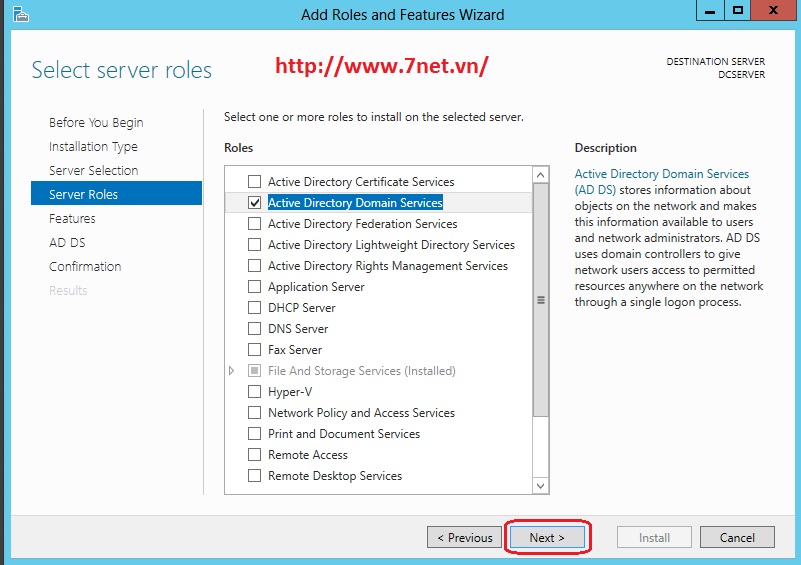Enable the DHCP Server role
Viewport: 801px width, 565px height.
click(254, 308)
